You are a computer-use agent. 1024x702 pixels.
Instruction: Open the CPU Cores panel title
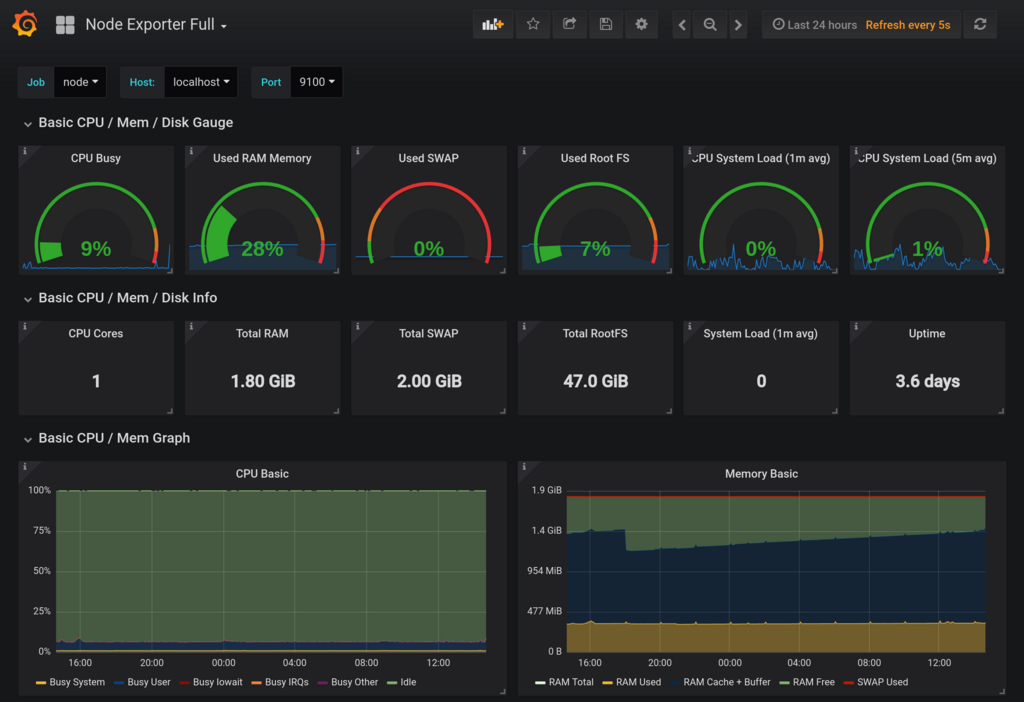click(96, 333)
